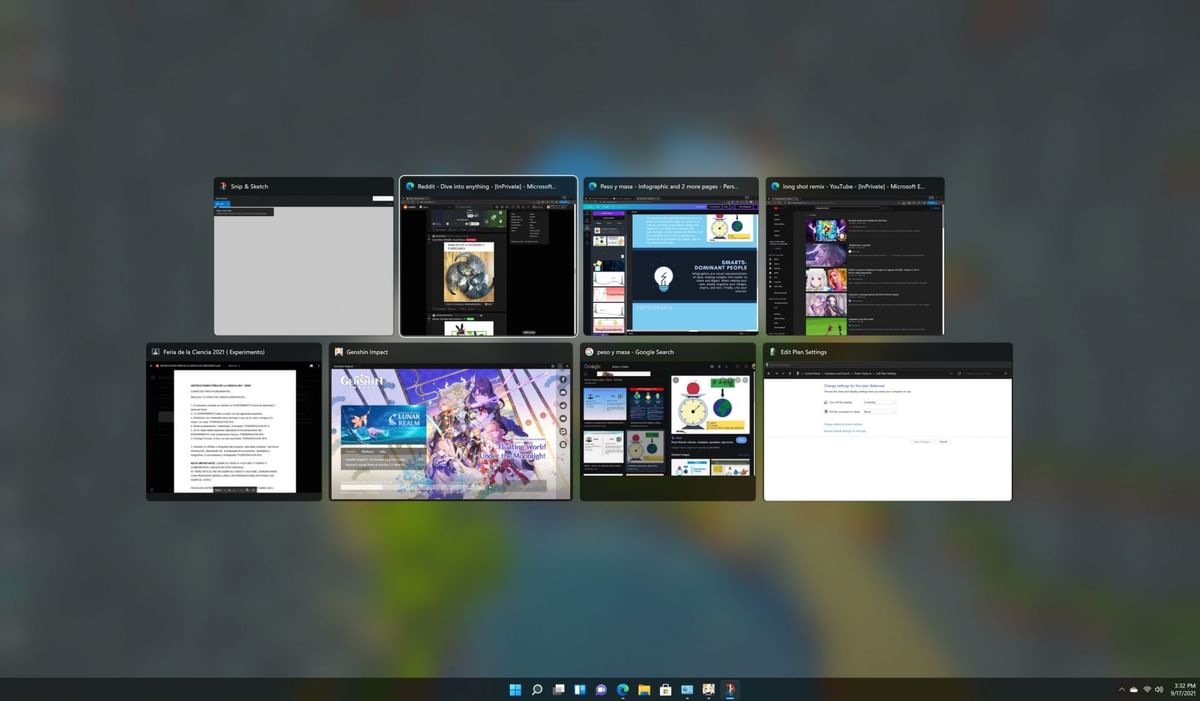The height and width of the screenshot is (701, 1200).
Task: Open Widgets from the taskbar
Action: coord(580,689)
